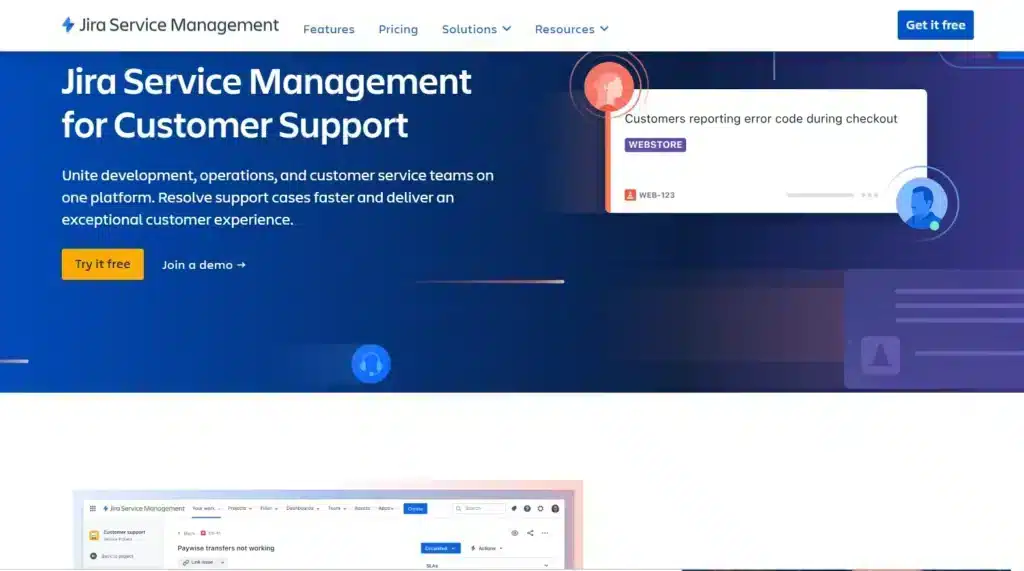Viewport: 1024px width, 571px height.
Task: Open notifications icon in preview header
Action: tap(514, 508)
